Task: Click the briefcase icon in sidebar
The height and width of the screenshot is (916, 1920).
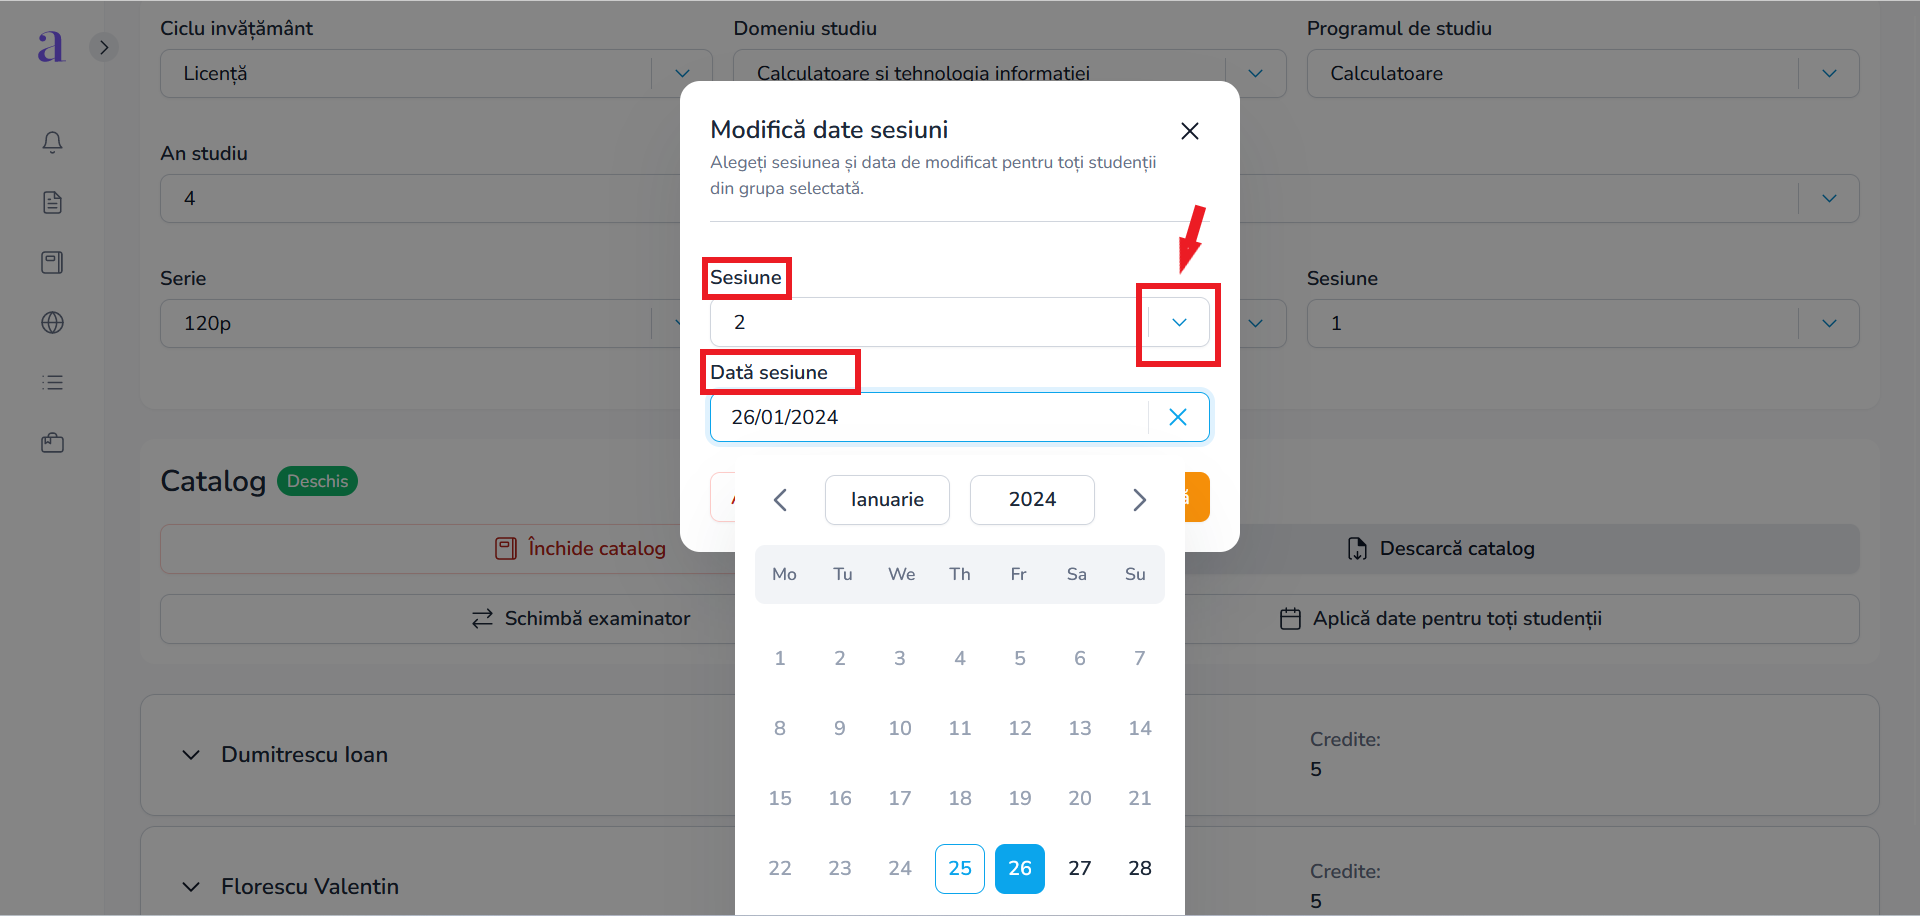Action: click(x=53, y=443)
